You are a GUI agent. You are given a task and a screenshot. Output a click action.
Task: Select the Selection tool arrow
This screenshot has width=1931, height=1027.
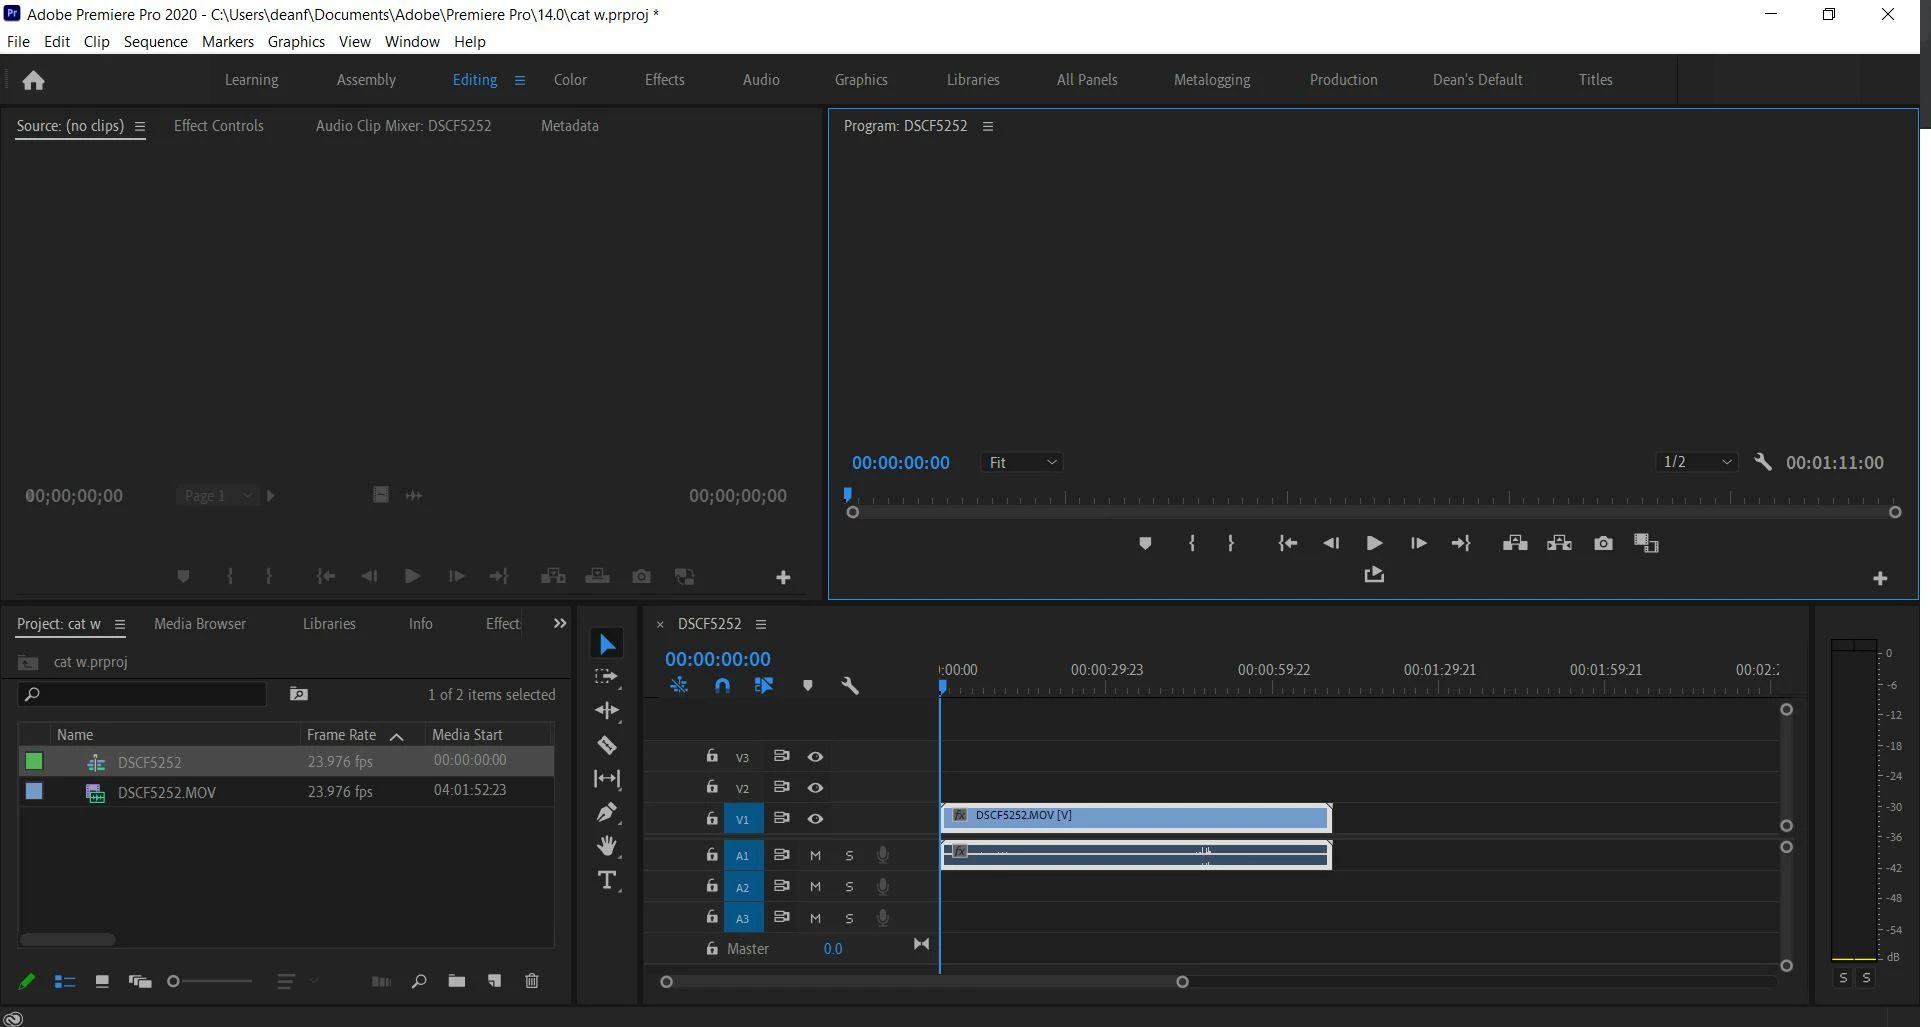(607, 644)
